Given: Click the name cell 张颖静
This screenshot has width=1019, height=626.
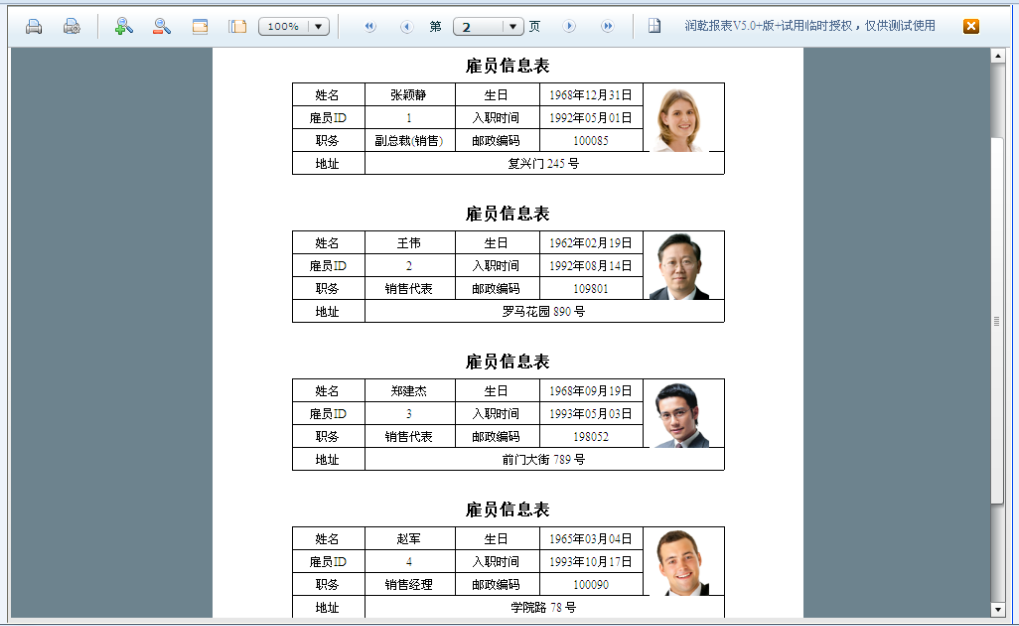Looking at the screenshot, I should [409, 95].
